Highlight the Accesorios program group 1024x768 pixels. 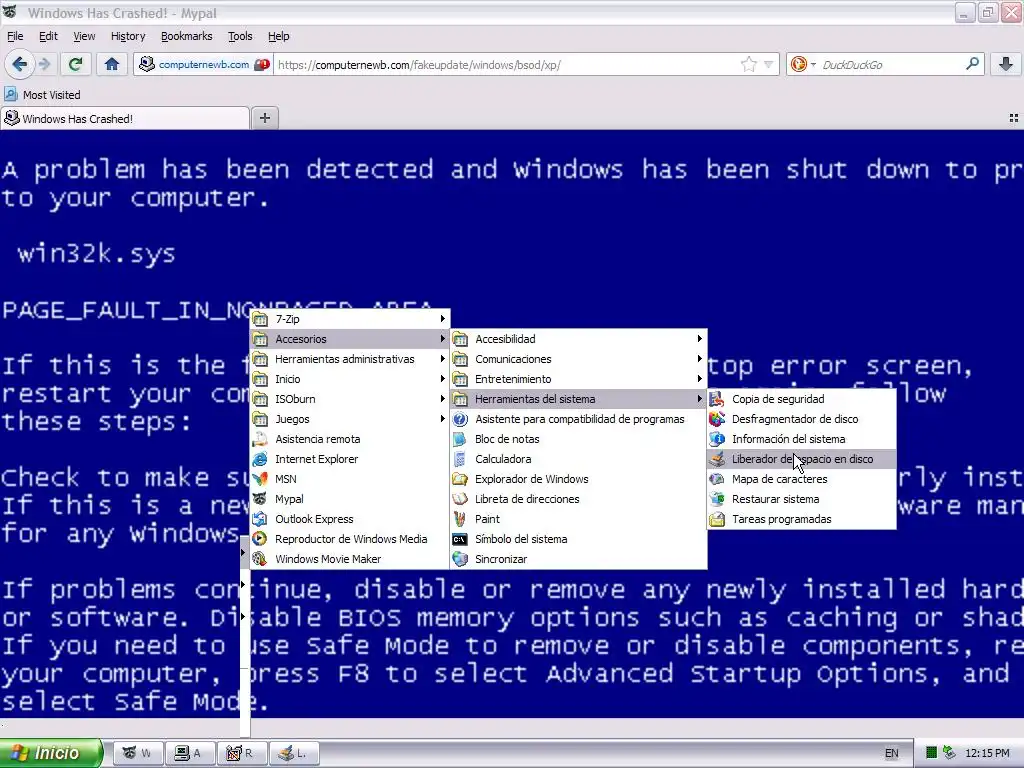pos(350,339)
